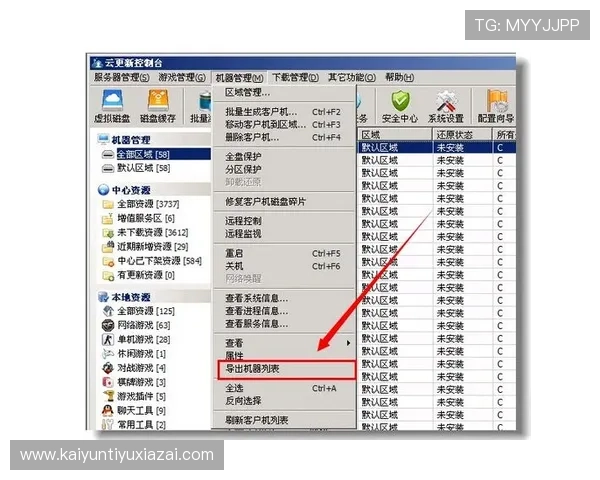Click the 有更新资源 folder icon

108,275
